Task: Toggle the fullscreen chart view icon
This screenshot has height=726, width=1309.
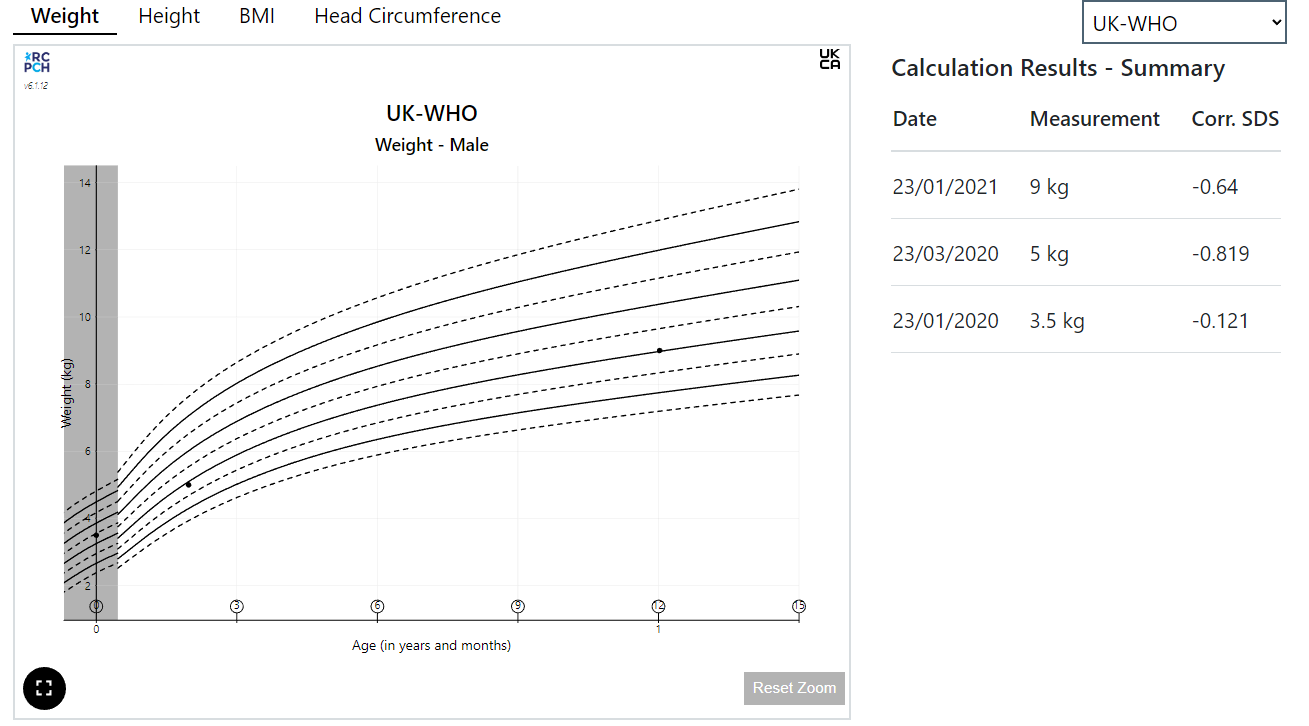Action: tap(44, 688)
